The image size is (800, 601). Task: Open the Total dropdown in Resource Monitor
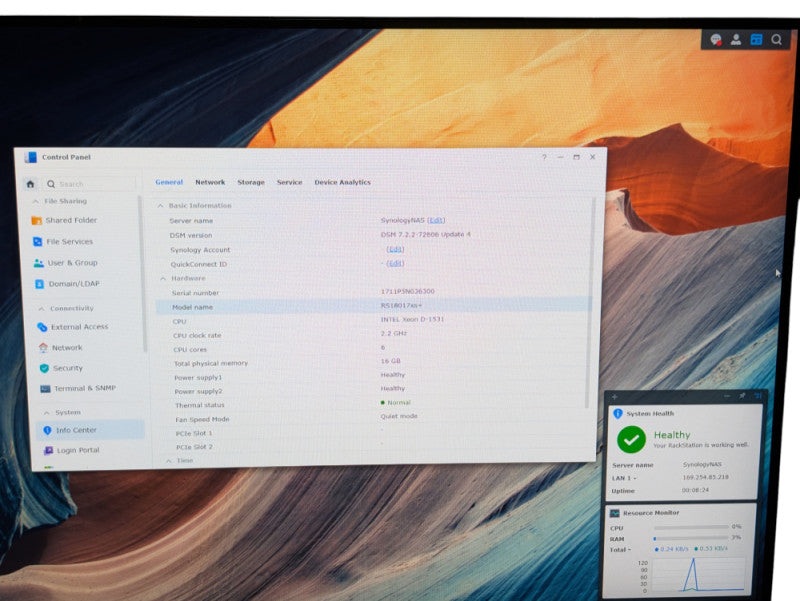[620, 550]
